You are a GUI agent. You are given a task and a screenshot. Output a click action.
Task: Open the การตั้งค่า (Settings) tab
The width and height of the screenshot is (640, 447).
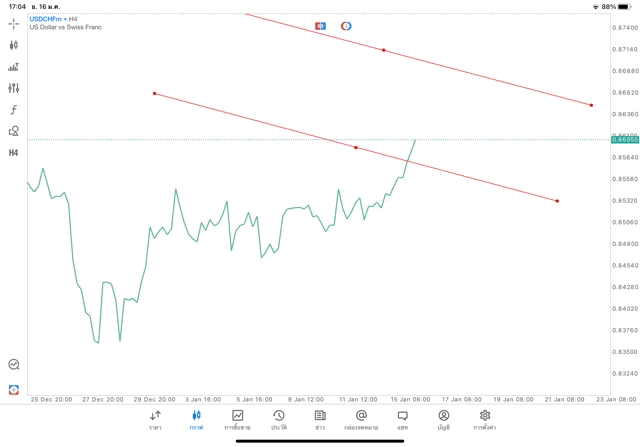click(x=485, y=419)
